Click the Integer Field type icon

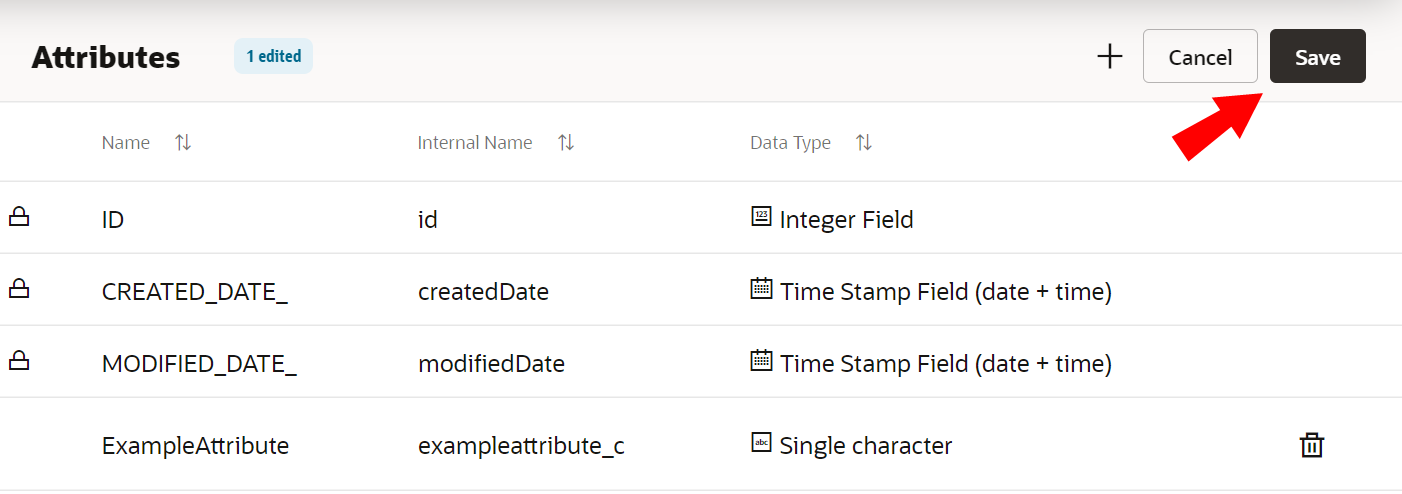(x=761, y=216)
